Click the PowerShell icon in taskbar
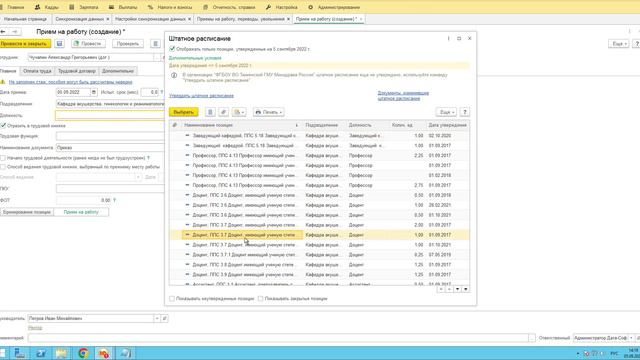The height and width of the screenshot is (360, 640). 40,353
